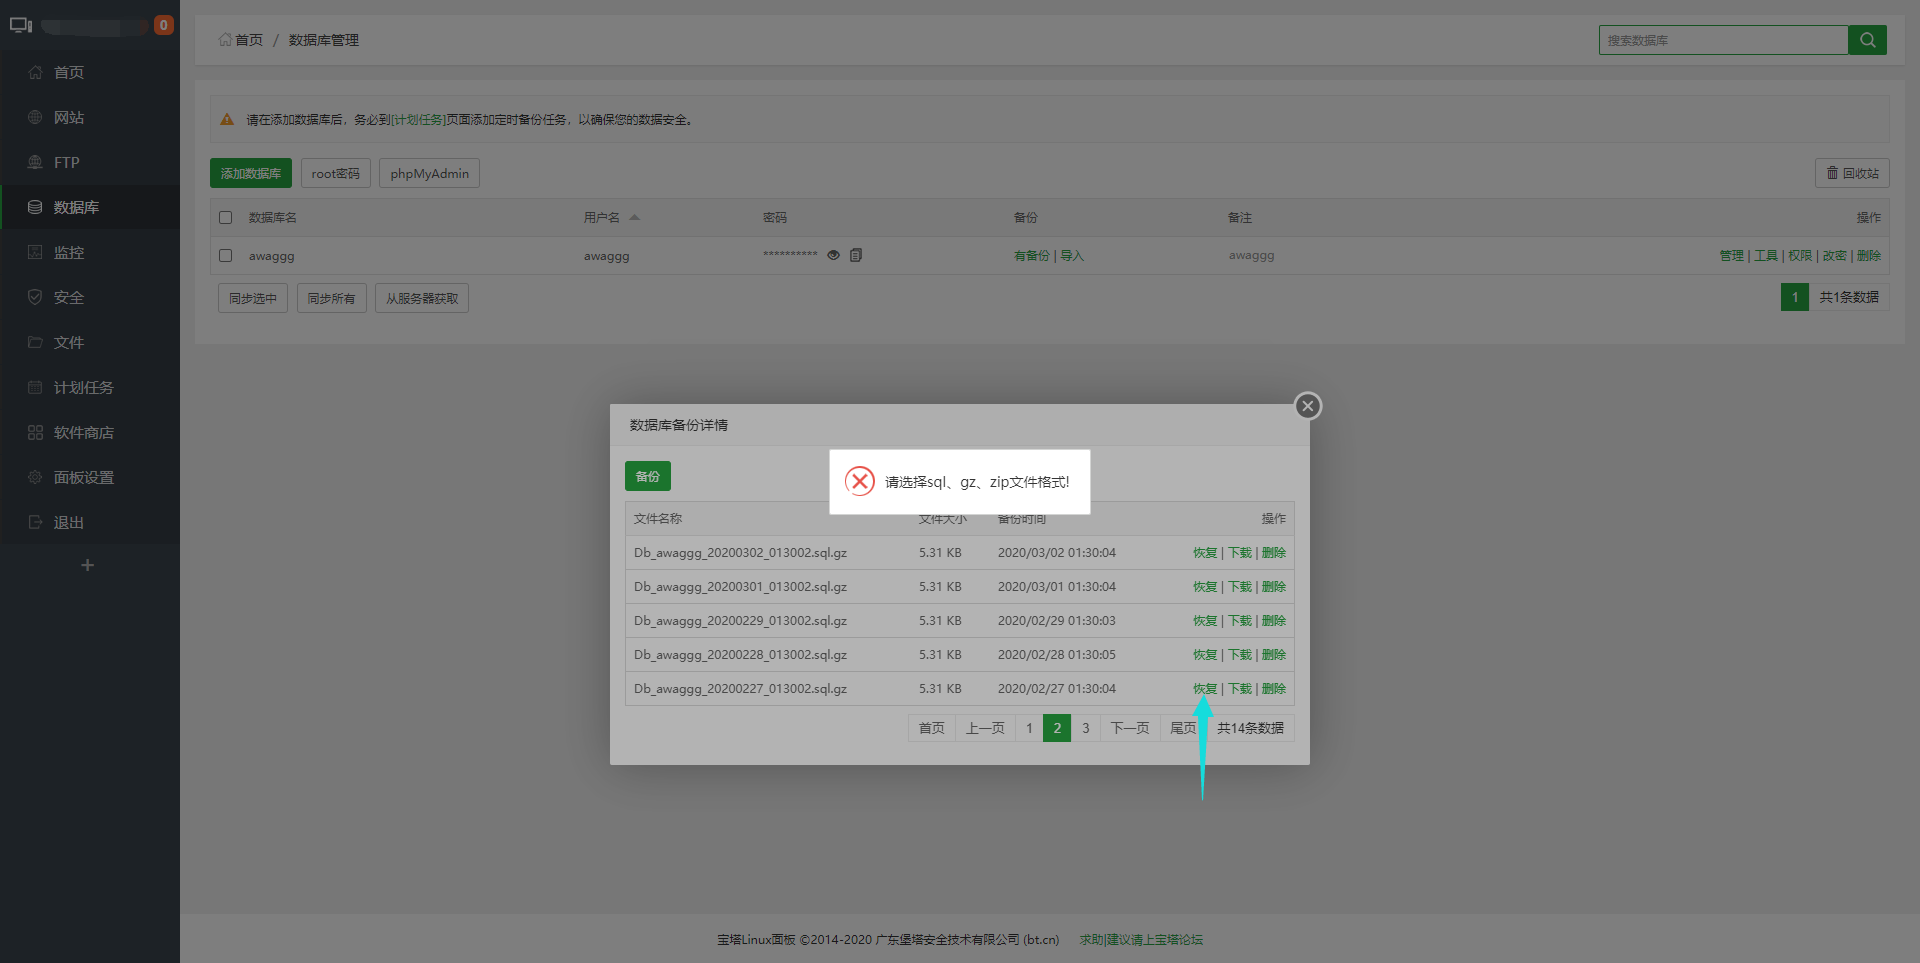Click the plus icon in sidebar
Viewport: 1920px width, 963px height.
(88, 565)
